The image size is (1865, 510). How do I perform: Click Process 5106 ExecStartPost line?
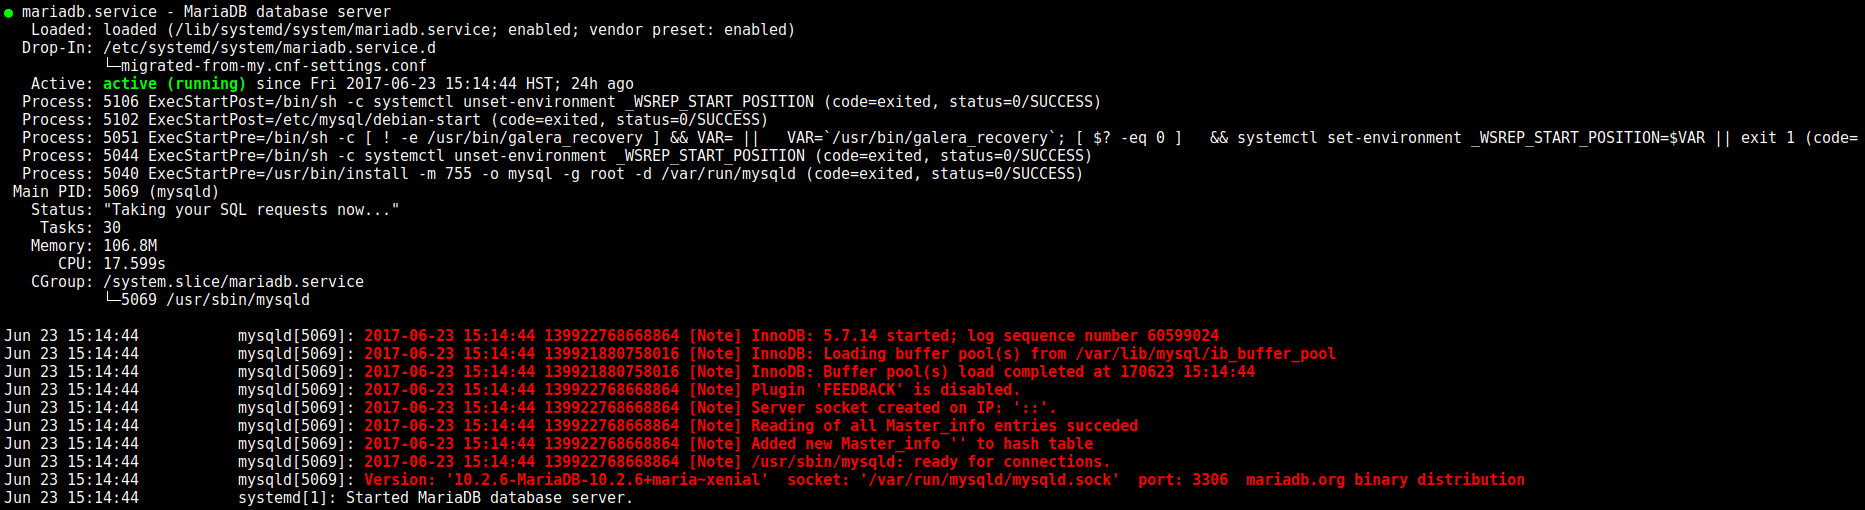point(561,102)
